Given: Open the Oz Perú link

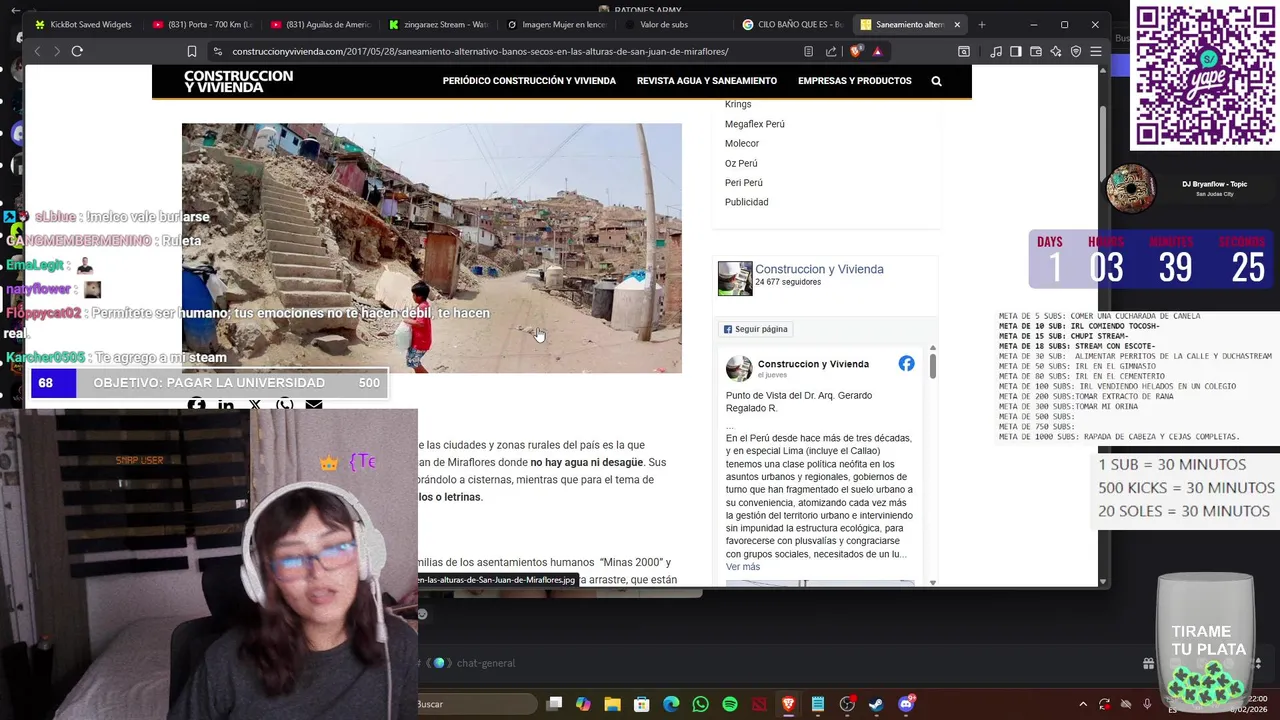Looking at the screenshot, I should (x=741, y=163).
